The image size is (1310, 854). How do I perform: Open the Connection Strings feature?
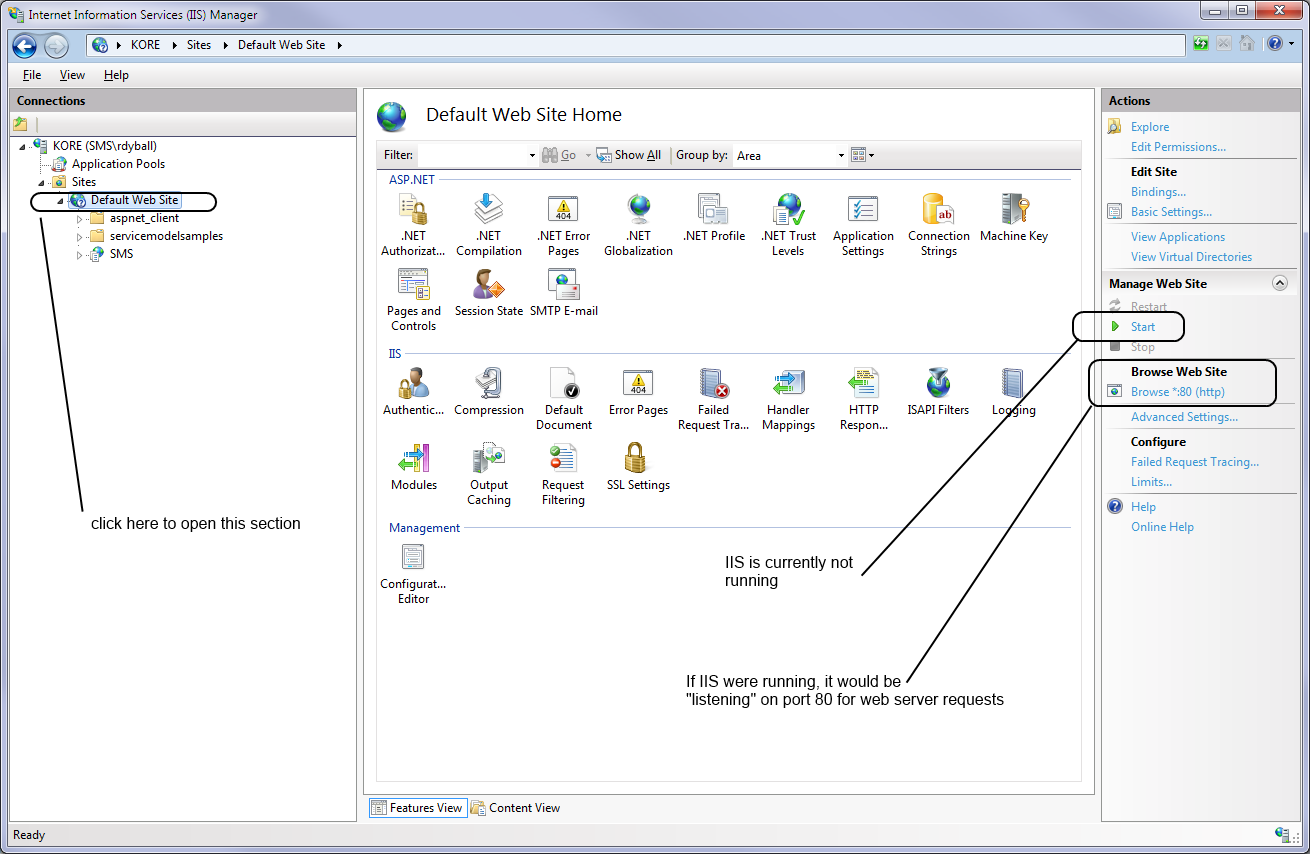point(938,211)
